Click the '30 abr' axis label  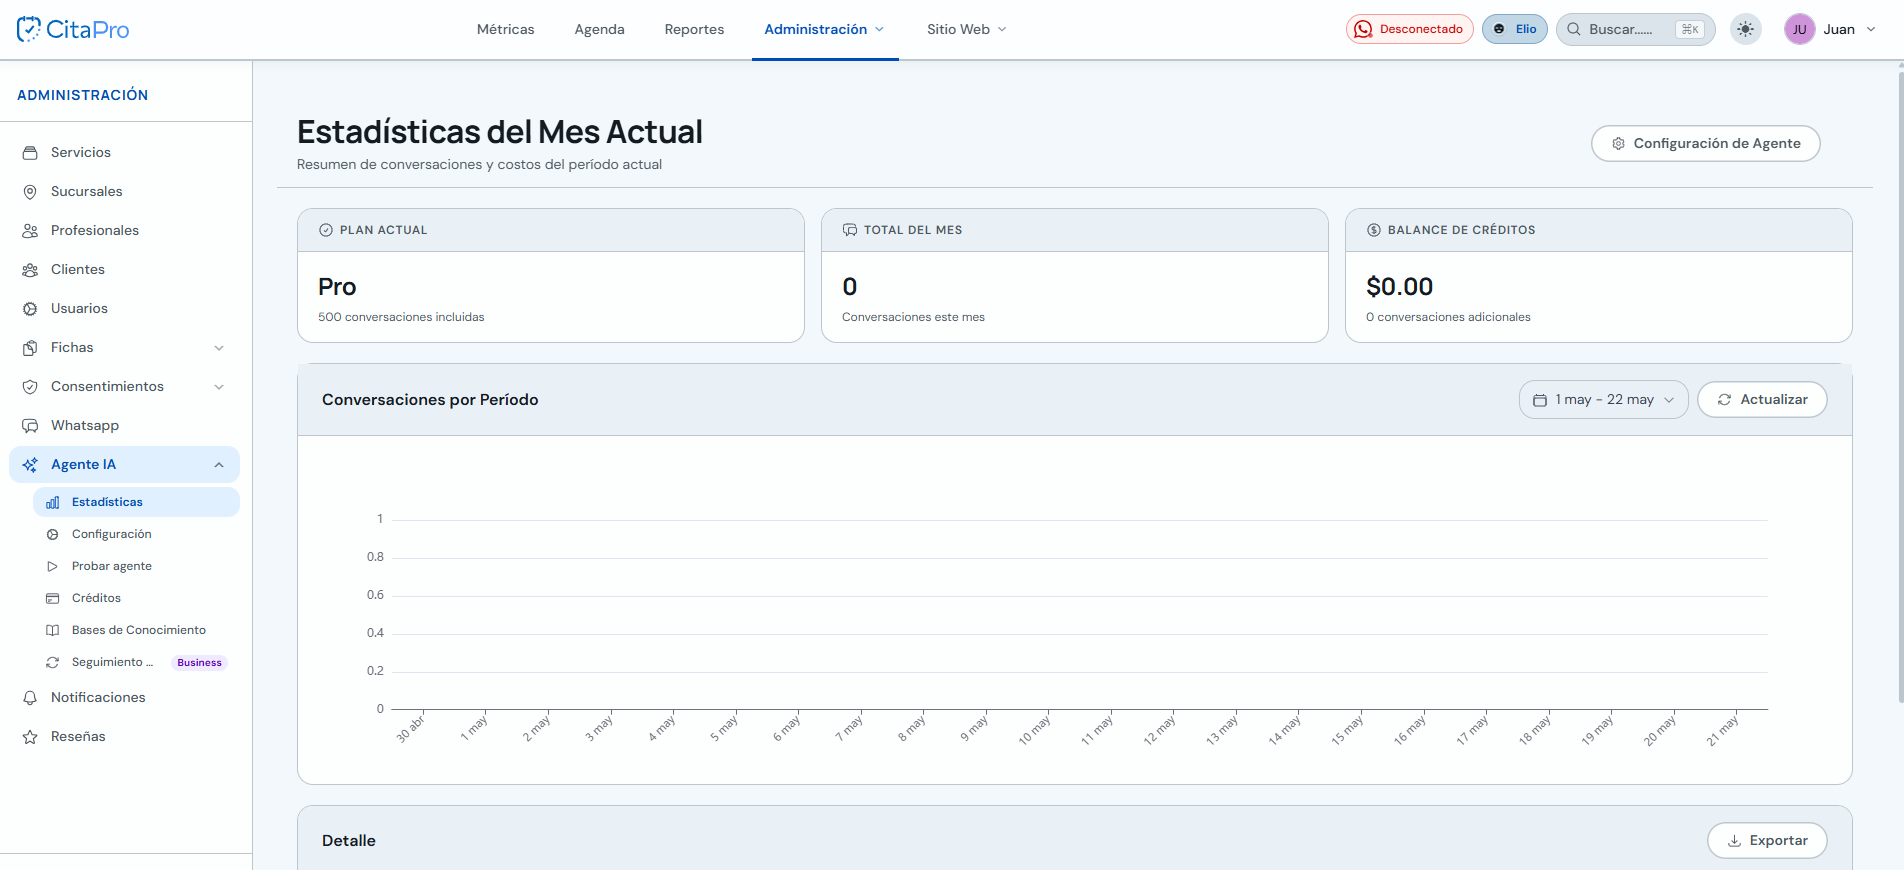(410, 728)
